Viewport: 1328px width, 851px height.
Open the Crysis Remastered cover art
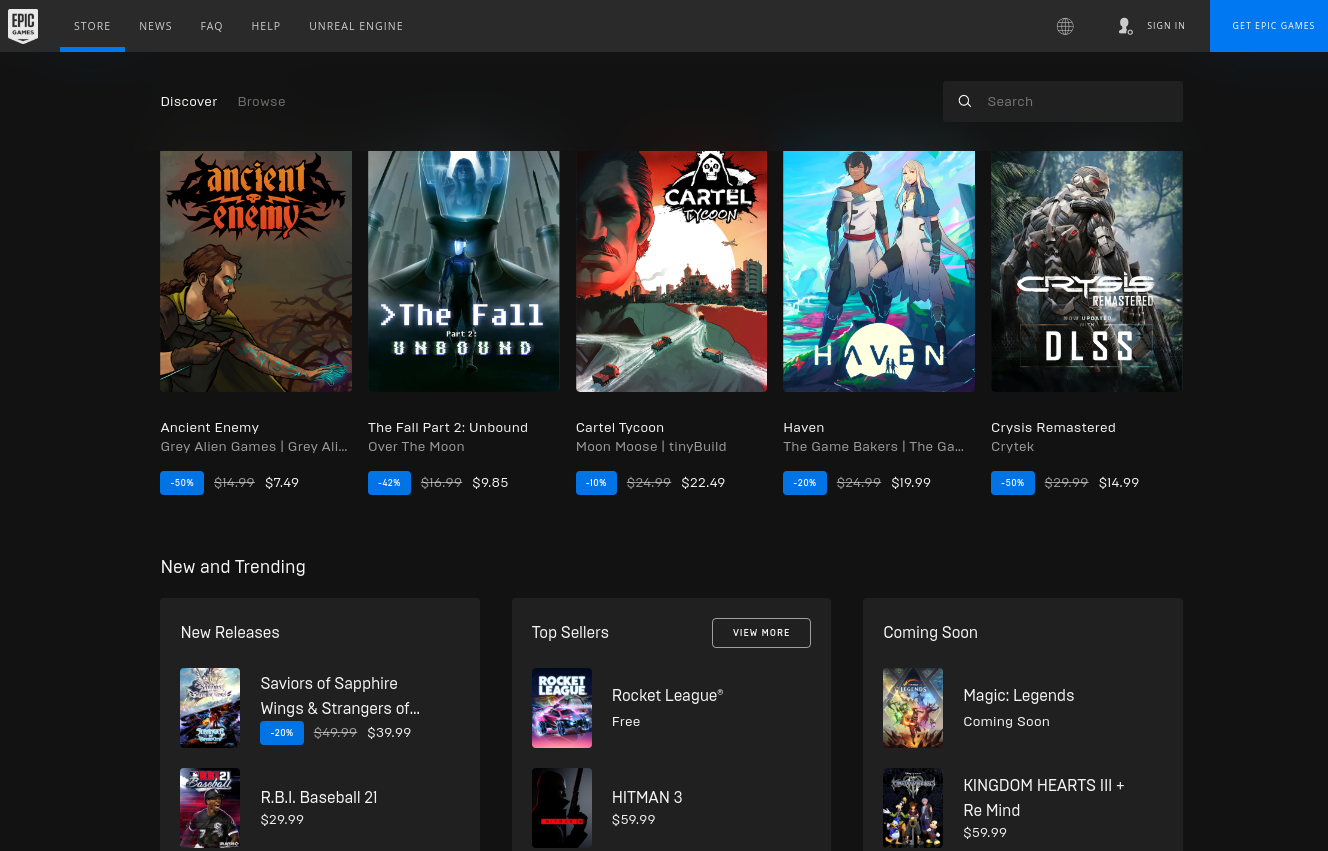pyautogui.click(x=1087, y=271)
